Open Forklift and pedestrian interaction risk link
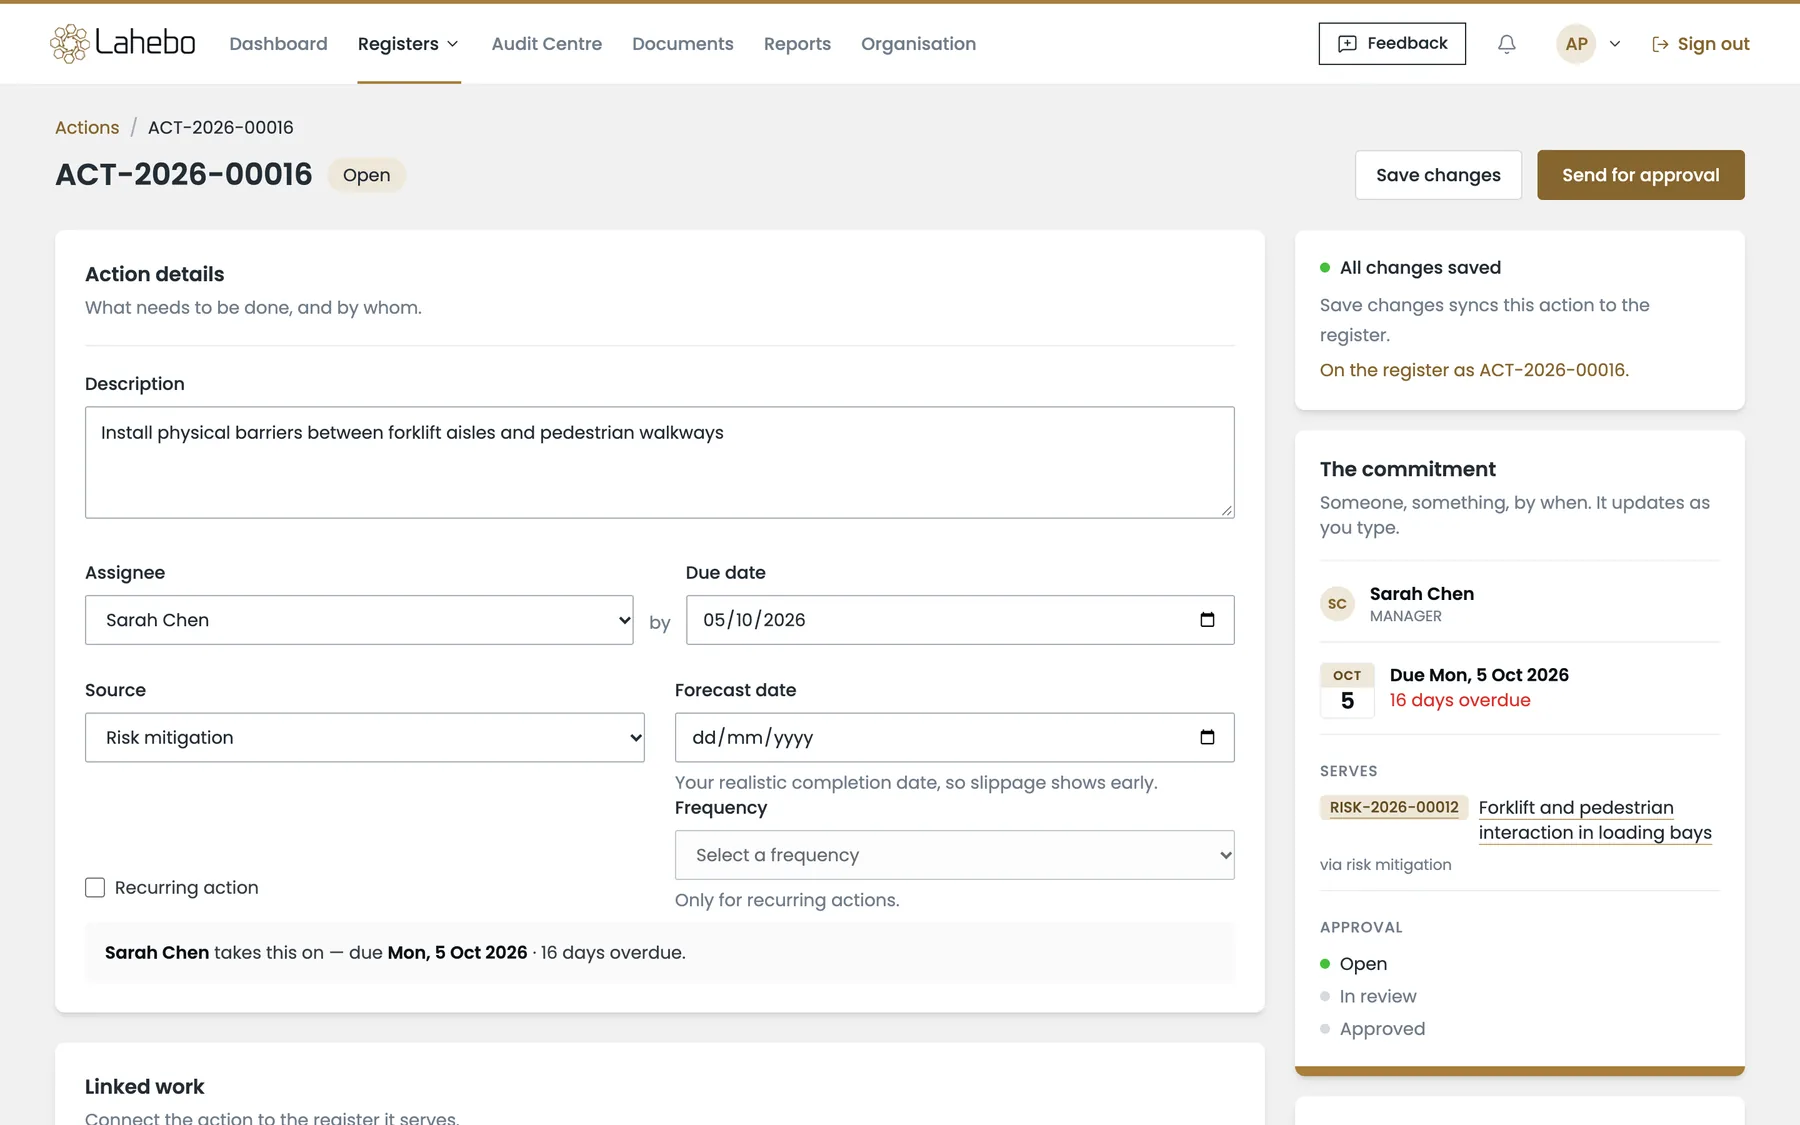This screenshot has height=1125, width=1800. coord(1595,820)
